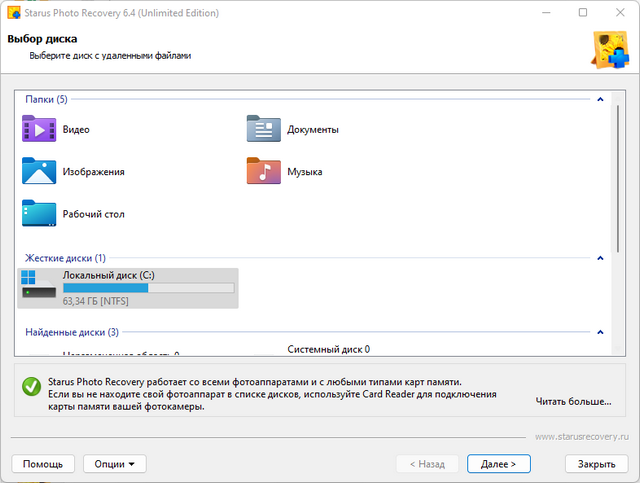Image resolution: width=640 pixels, height=483 pixels.
Task: Collapse the Найденные диски (3) section
Action: (600, 332)
